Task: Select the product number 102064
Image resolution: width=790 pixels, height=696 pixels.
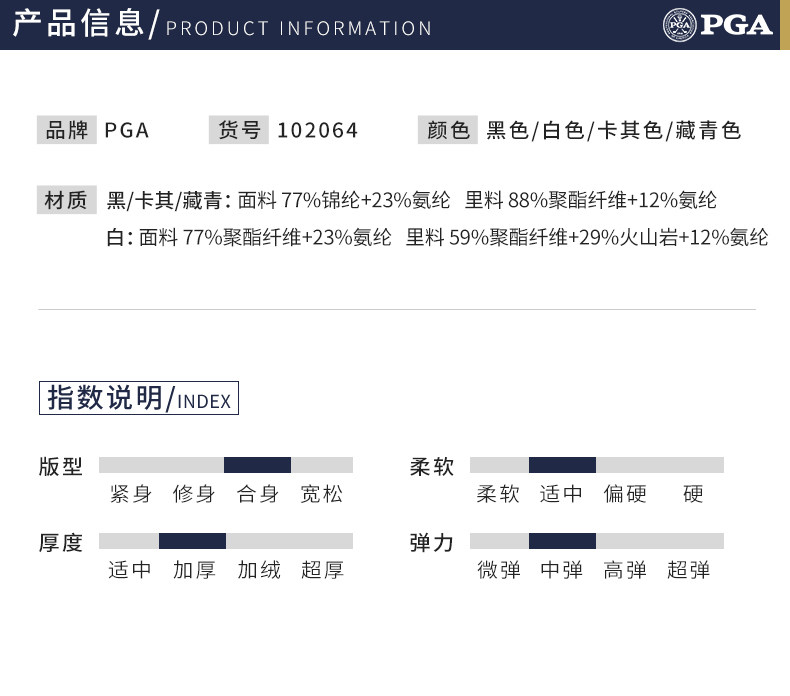Action: (317, 131)
